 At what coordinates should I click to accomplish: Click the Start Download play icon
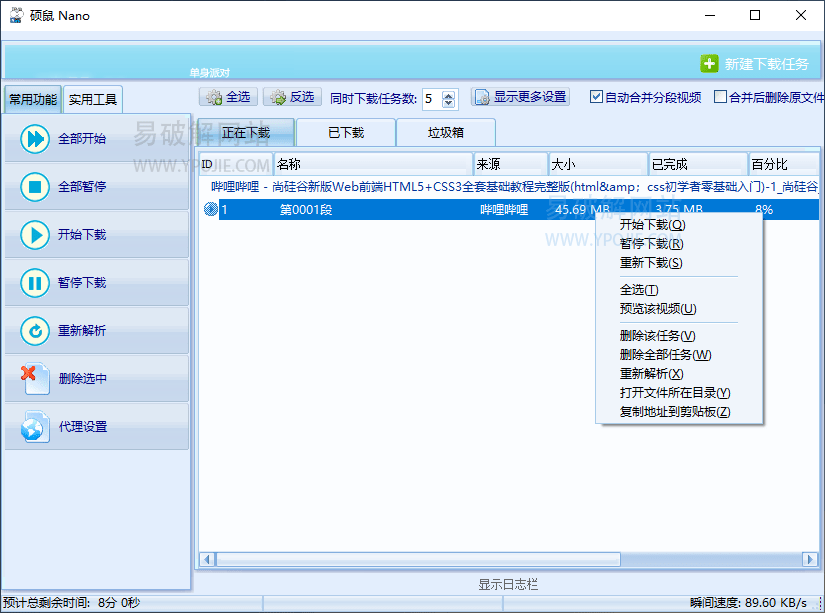[35, 235]
